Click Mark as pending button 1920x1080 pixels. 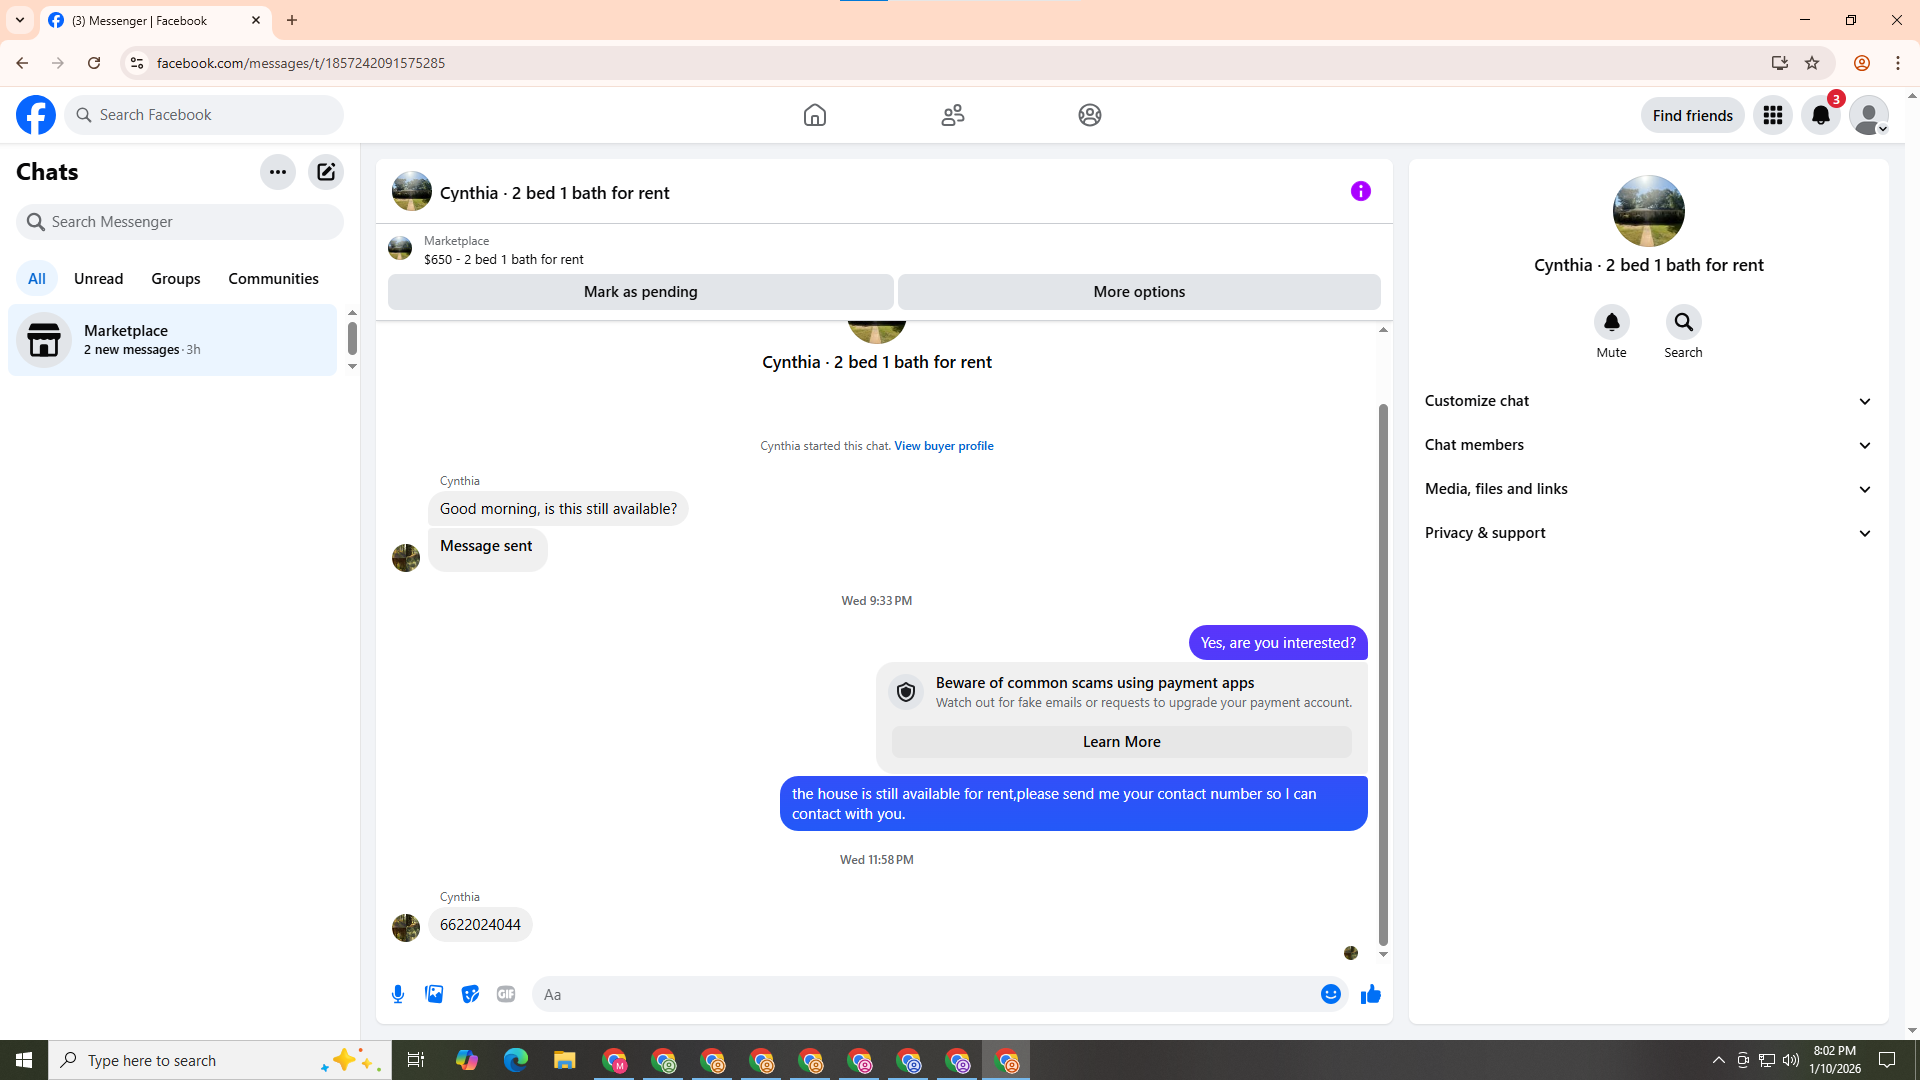[x=640, y=292]
